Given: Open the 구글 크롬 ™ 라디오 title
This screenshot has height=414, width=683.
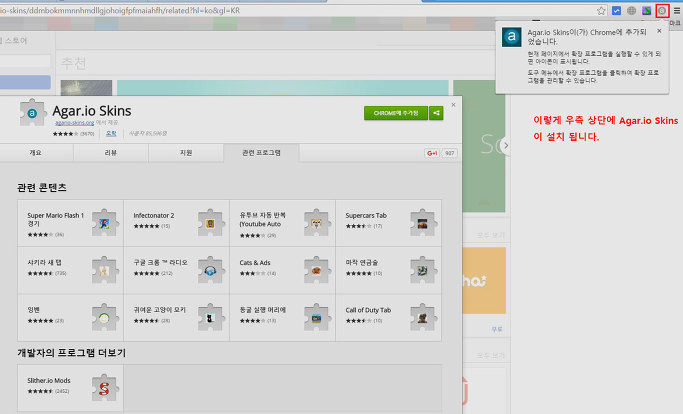Looking at the screenshot, I should tap(160, 263).
